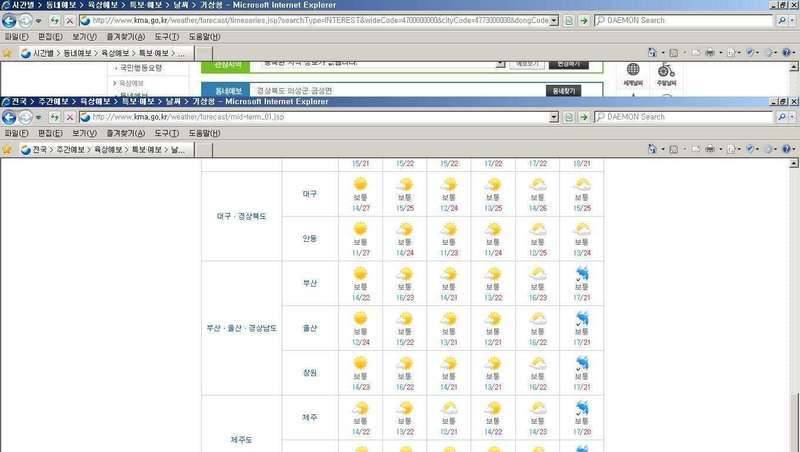Refresh the 시간별 동네예보 page
The height and width of the screenshot is (452, 800).
(x=55, y=20)
